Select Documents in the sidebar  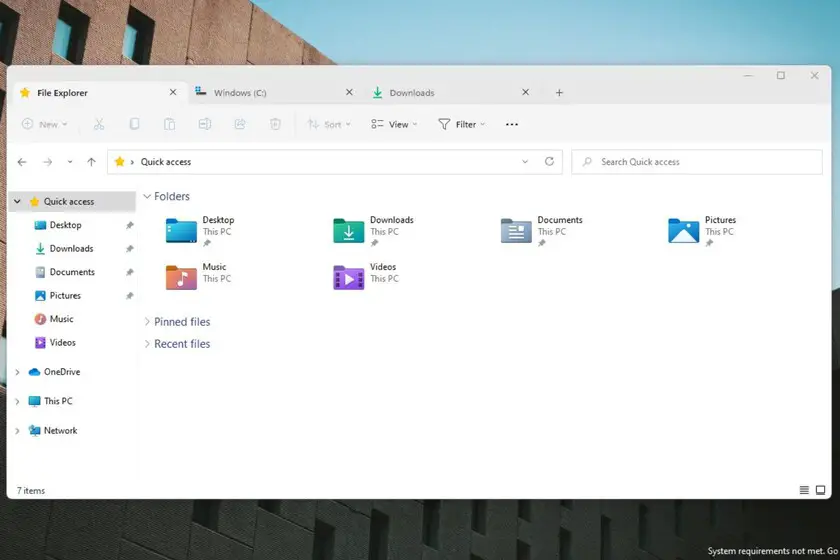click(x=72, y=272)
